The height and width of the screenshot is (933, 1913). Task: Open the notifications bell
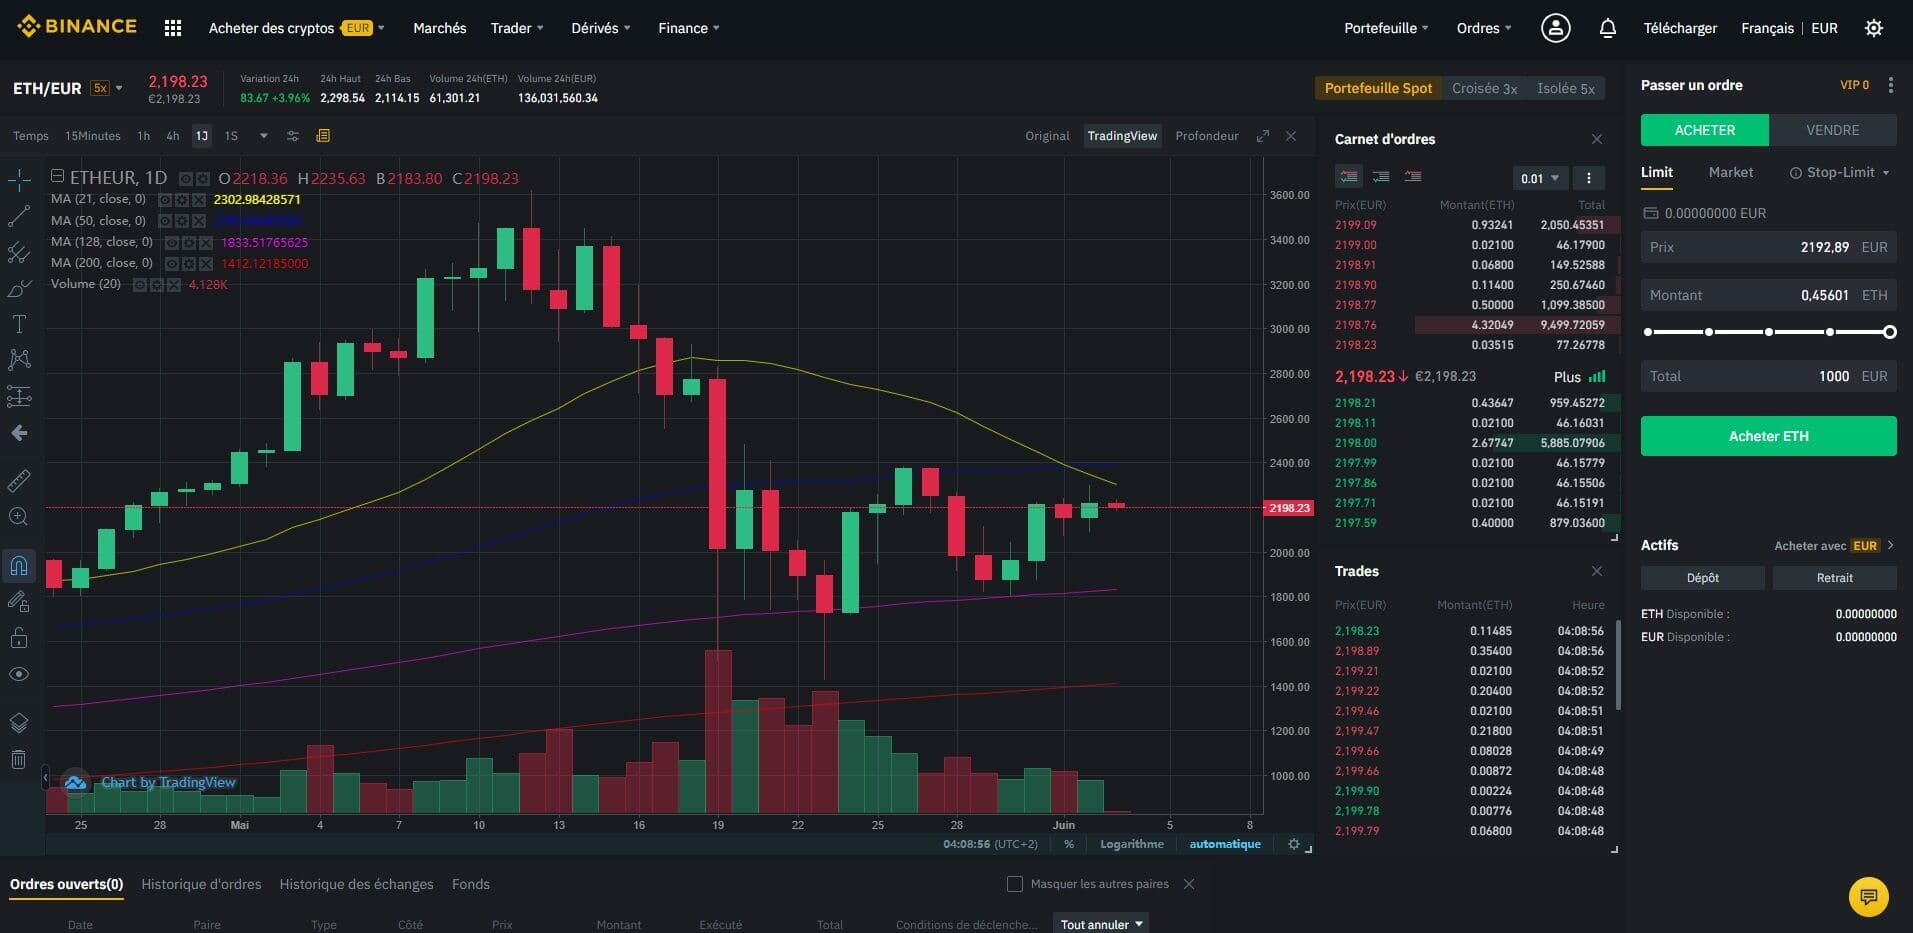pyautogui.click(x=1607, y=29)
